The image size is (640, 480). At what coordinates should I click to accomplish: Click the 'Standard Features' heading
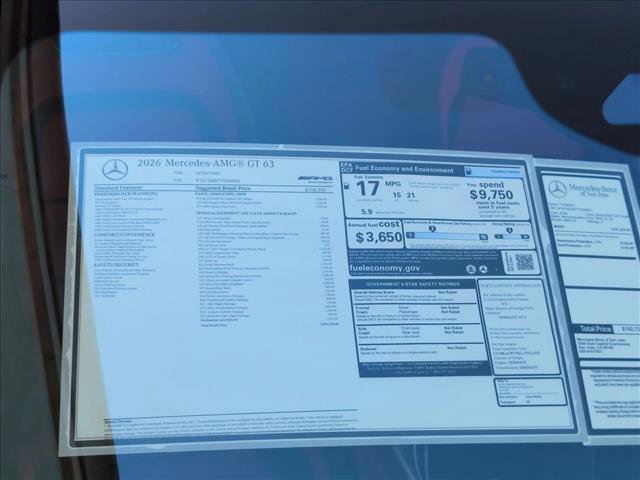tap(118, 188)
